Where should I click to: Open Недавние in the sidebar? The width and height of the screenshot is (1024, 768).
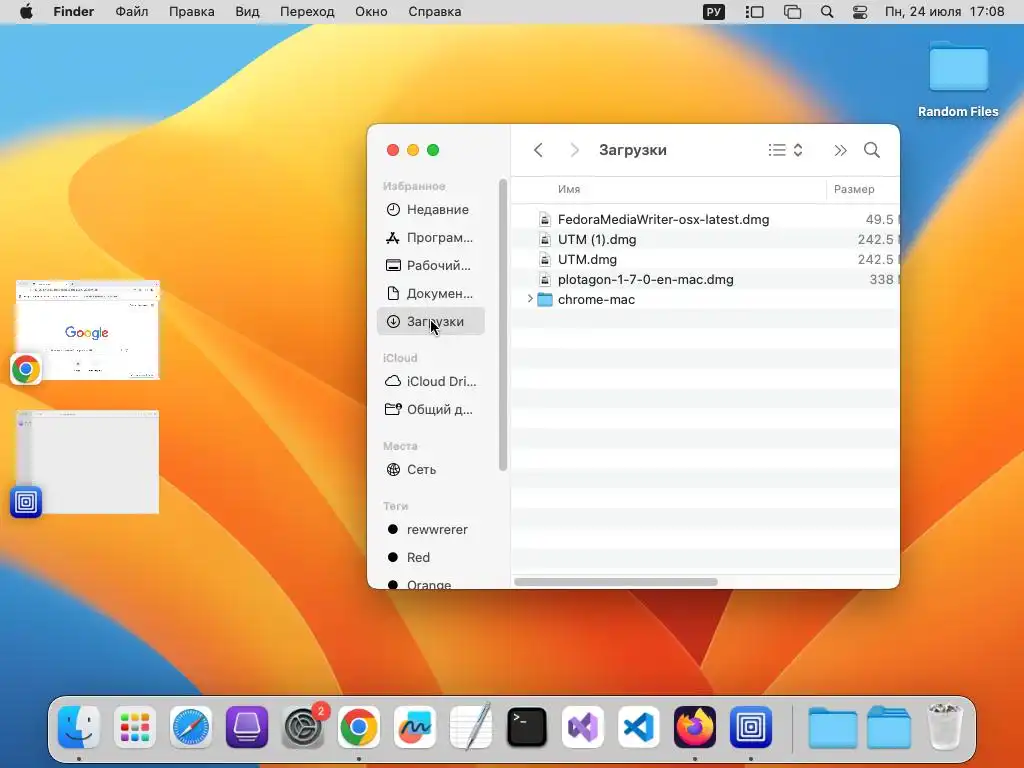[x=430, y=210]
